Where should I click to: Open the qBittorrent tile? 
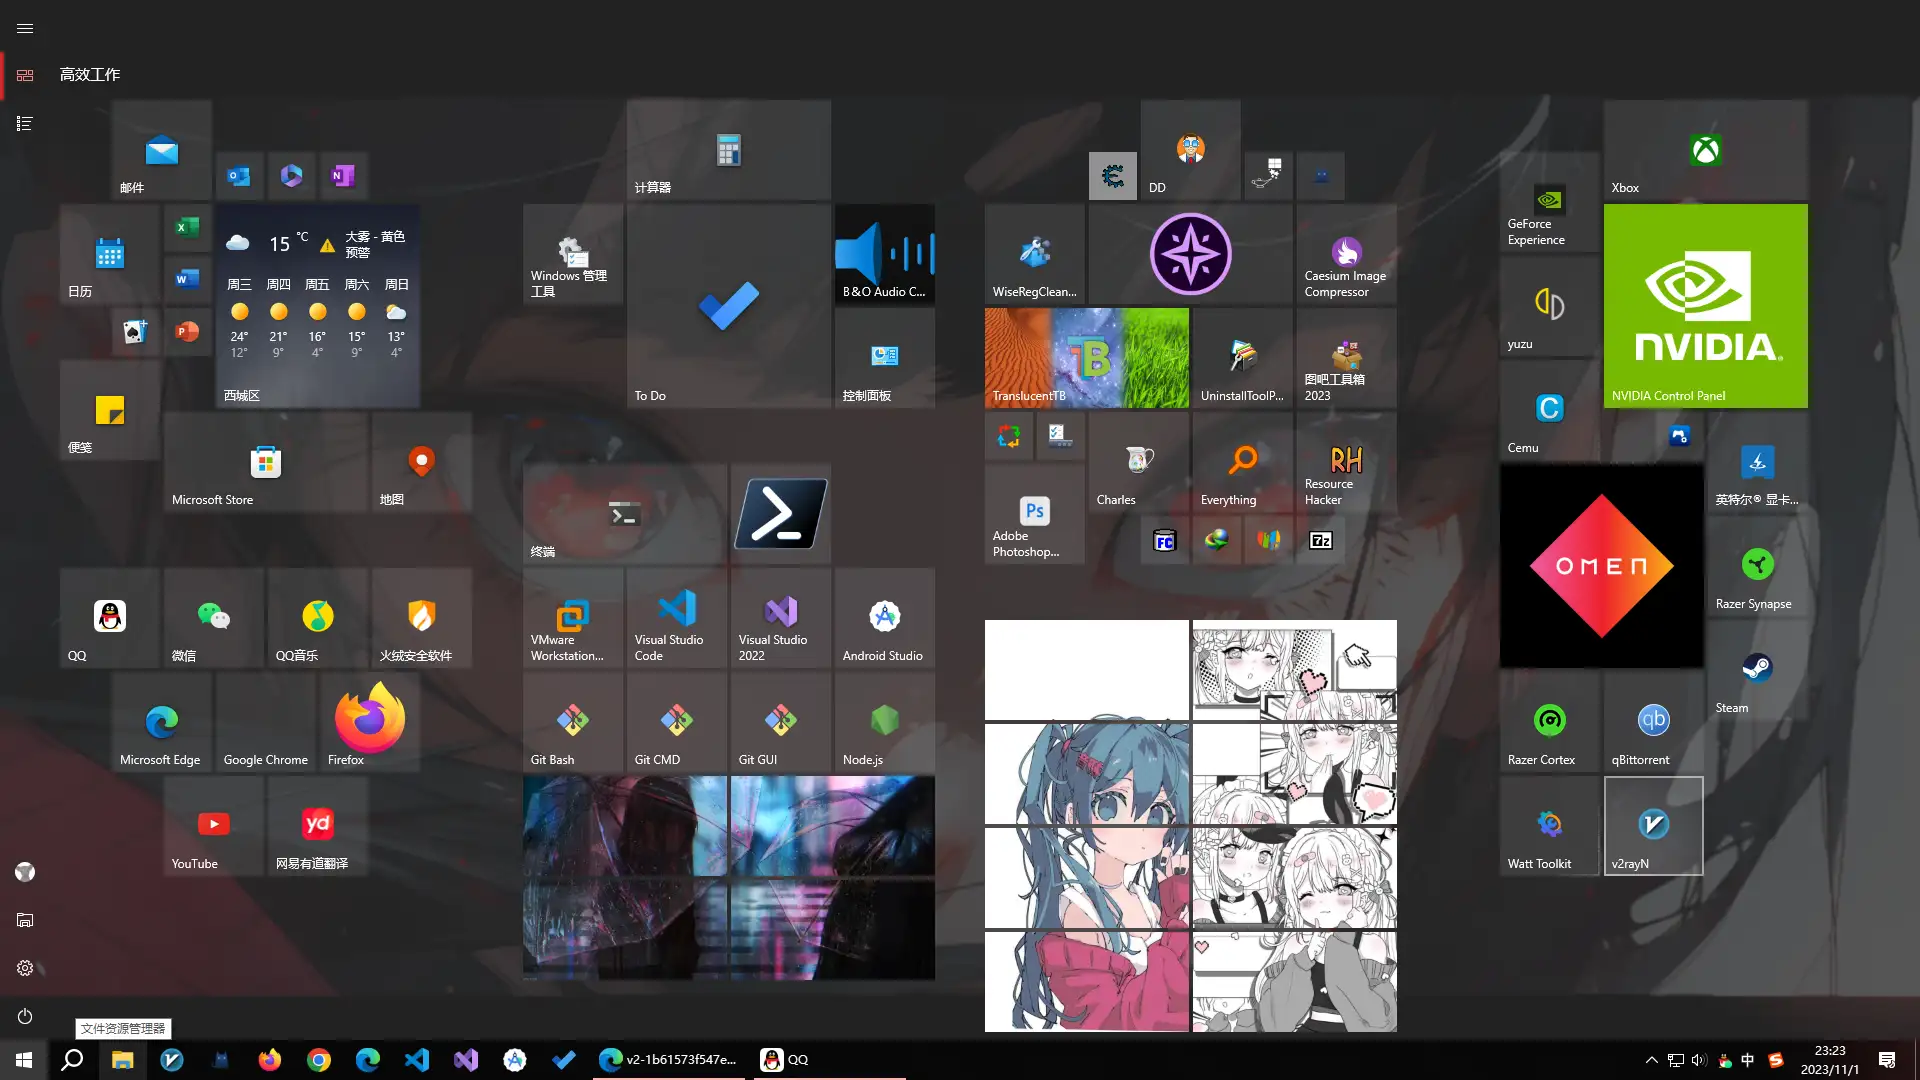pyautogui.click(x=1653, y=722)
